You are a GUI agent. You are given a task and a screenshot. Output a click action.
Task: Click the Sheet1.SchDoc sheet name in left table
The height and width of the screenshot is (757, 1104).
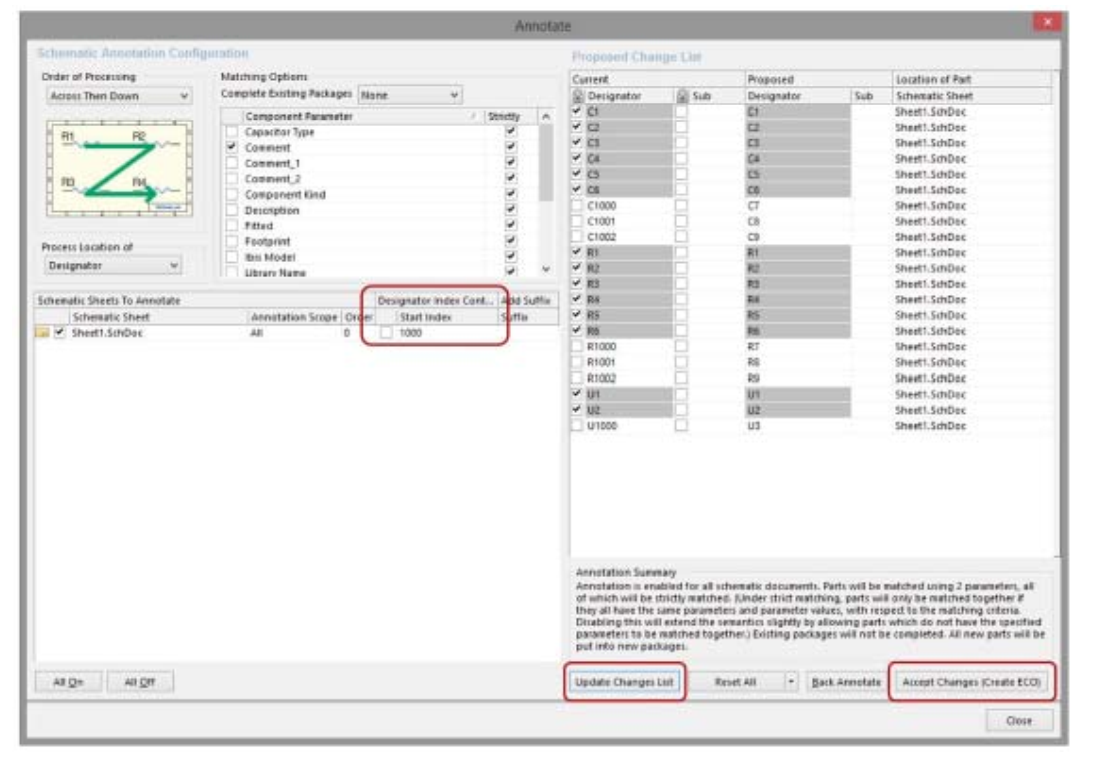tap(107, 332)
